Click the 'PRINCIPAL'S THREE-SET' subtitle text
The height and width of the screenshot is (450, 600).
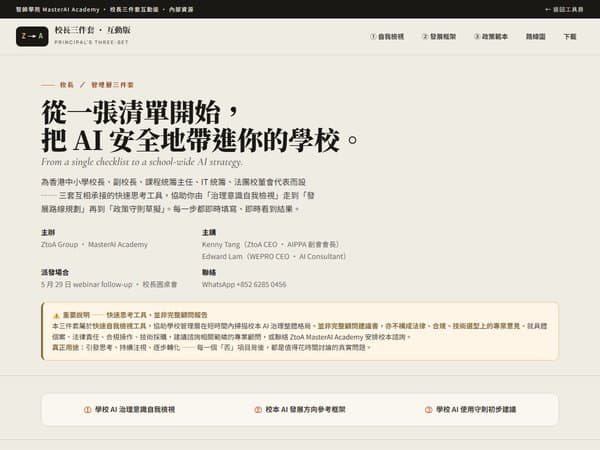click(91, 42)
